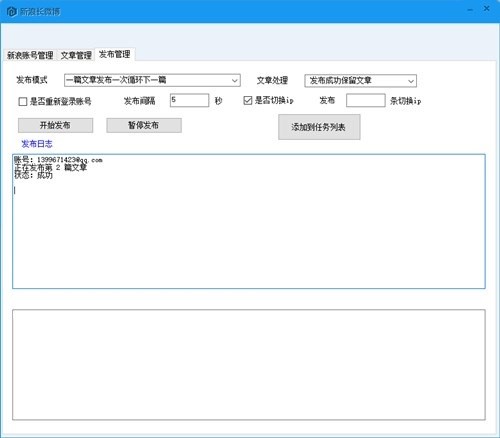Click the 正在发布第 2 篇文章 log line
The width and height of the screenshot is (500, 438).
(51, 167)
